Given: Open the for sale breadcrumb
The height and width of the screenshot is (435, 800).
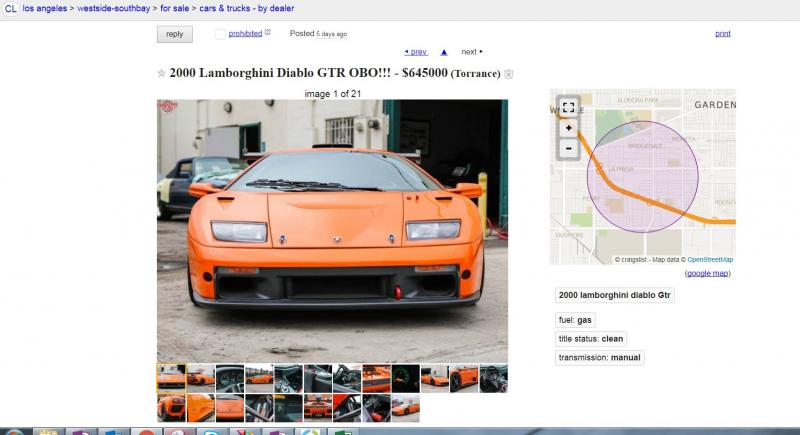Looking at the screenshot, I should click(x=174, y=8).
